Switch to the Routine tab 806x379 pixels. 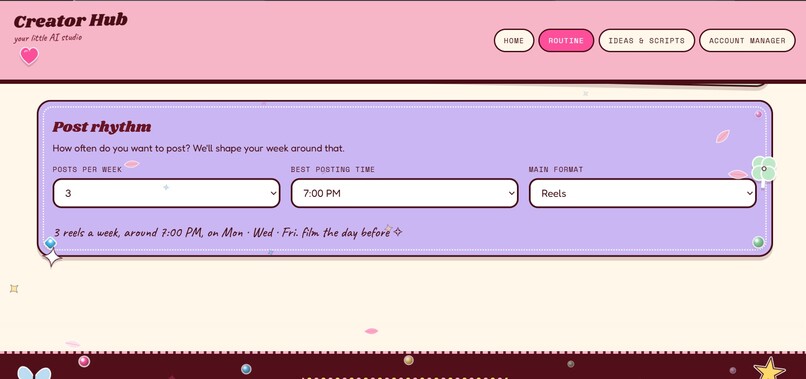click(x=566, y=41)
